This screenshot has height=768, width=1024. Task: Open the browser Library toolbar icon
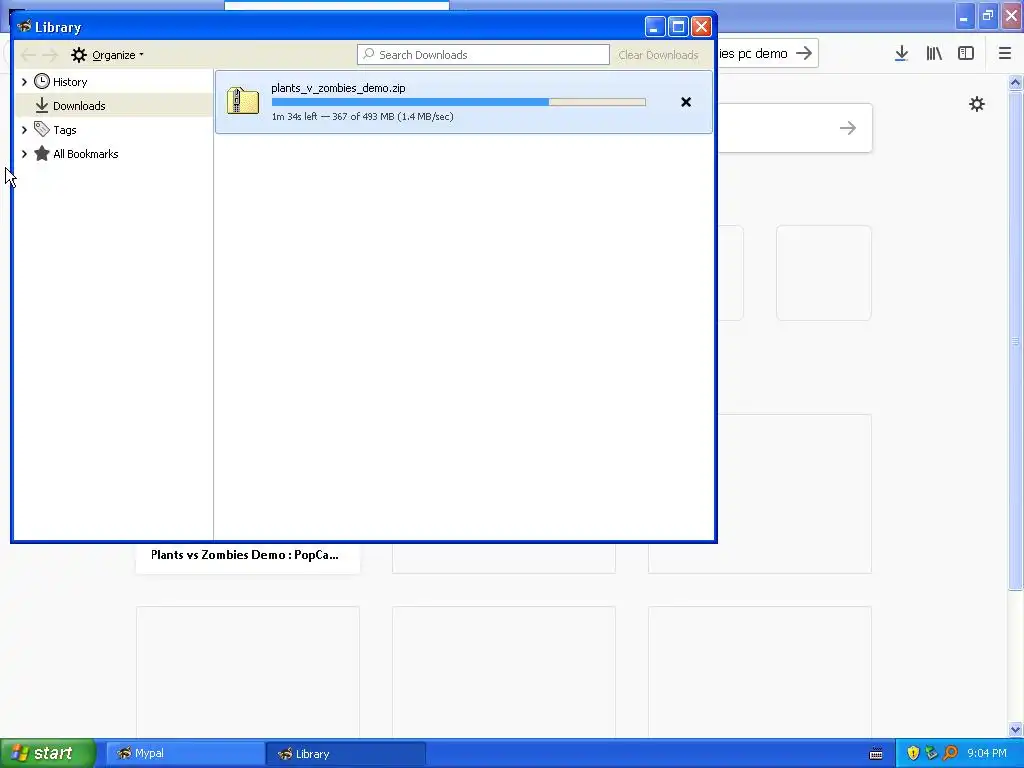(x=934, y=54)
